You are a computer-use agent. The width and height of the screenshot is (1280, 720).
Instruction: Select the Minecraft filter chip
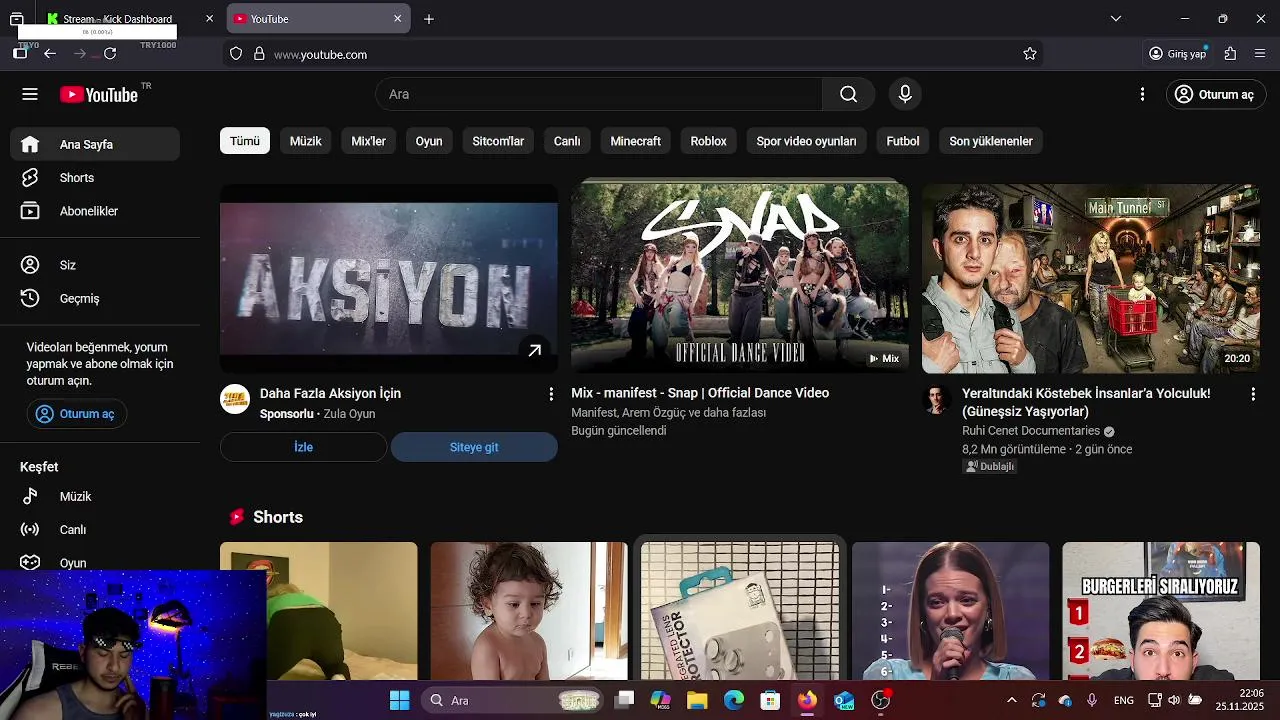[x=636, y=141]
